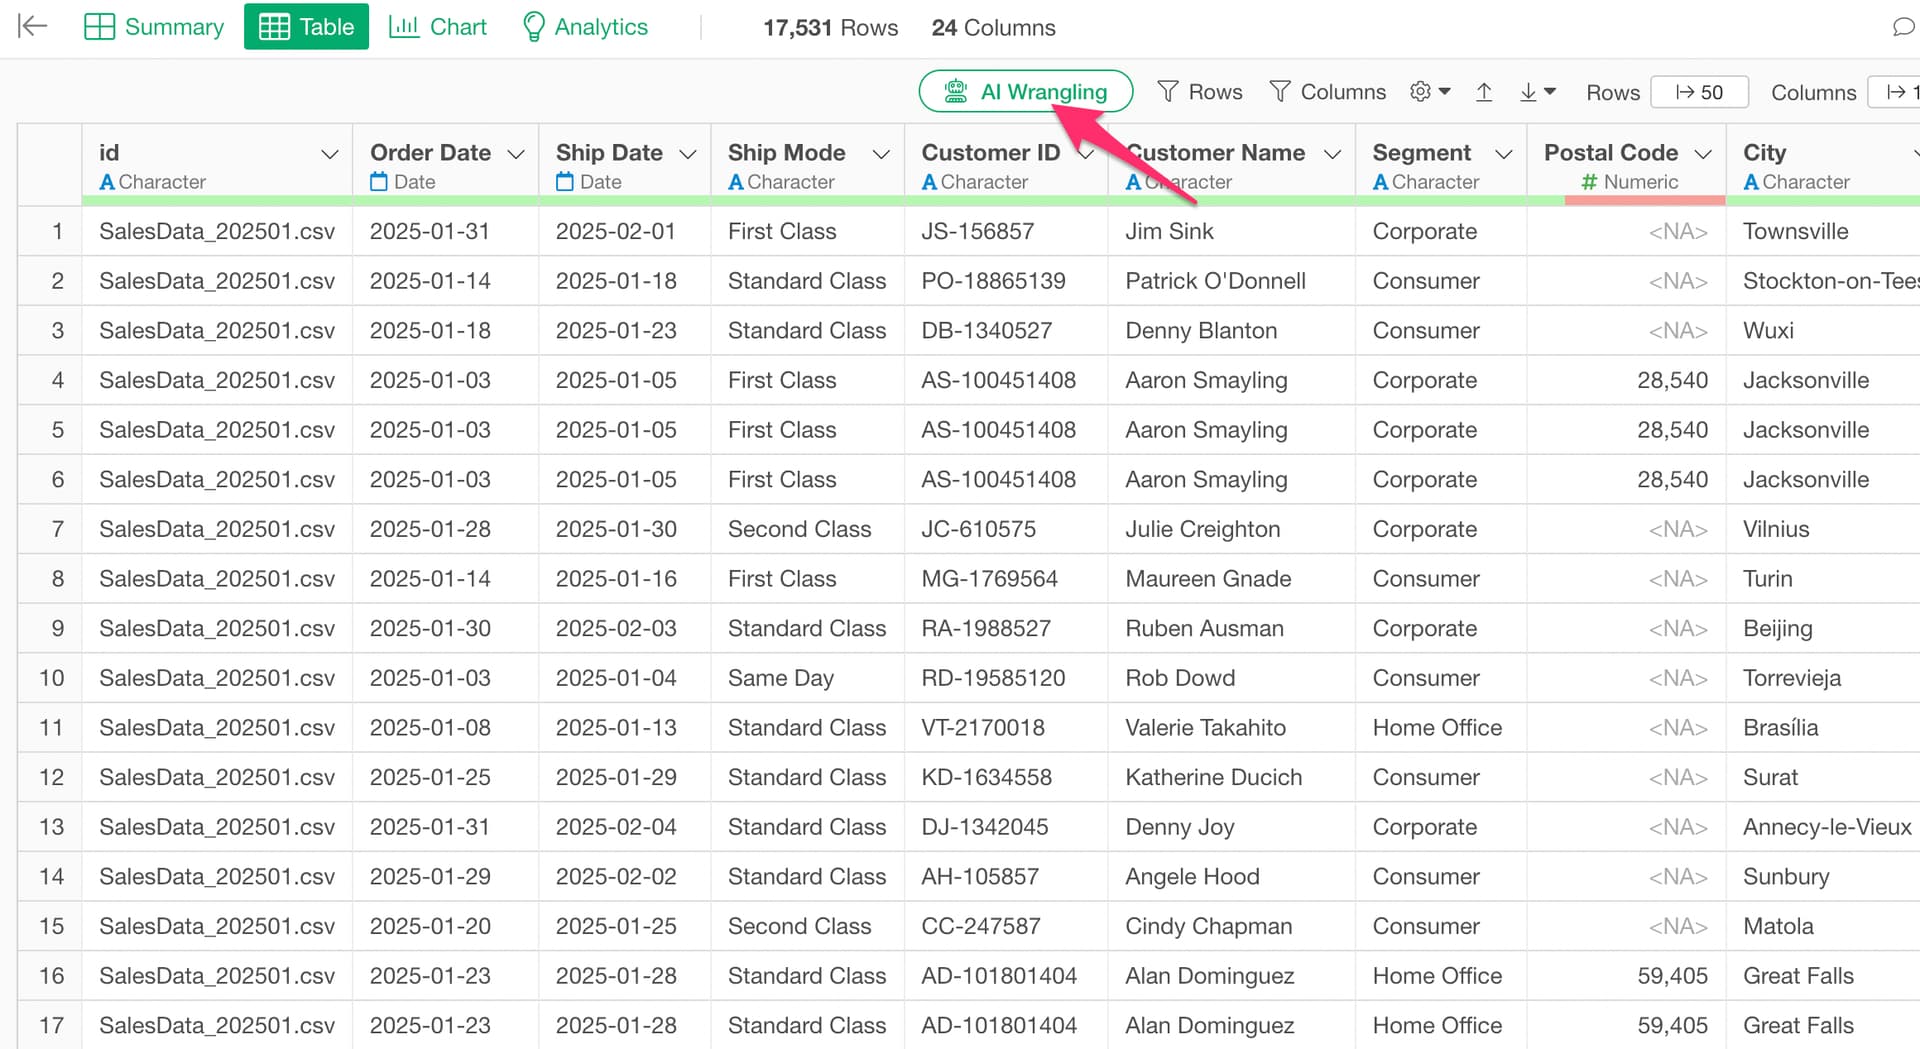The width and height of the screenshot is (1920, 1049).
Task: Open the comment bubble icon
Action: (x=1902, y=27)
